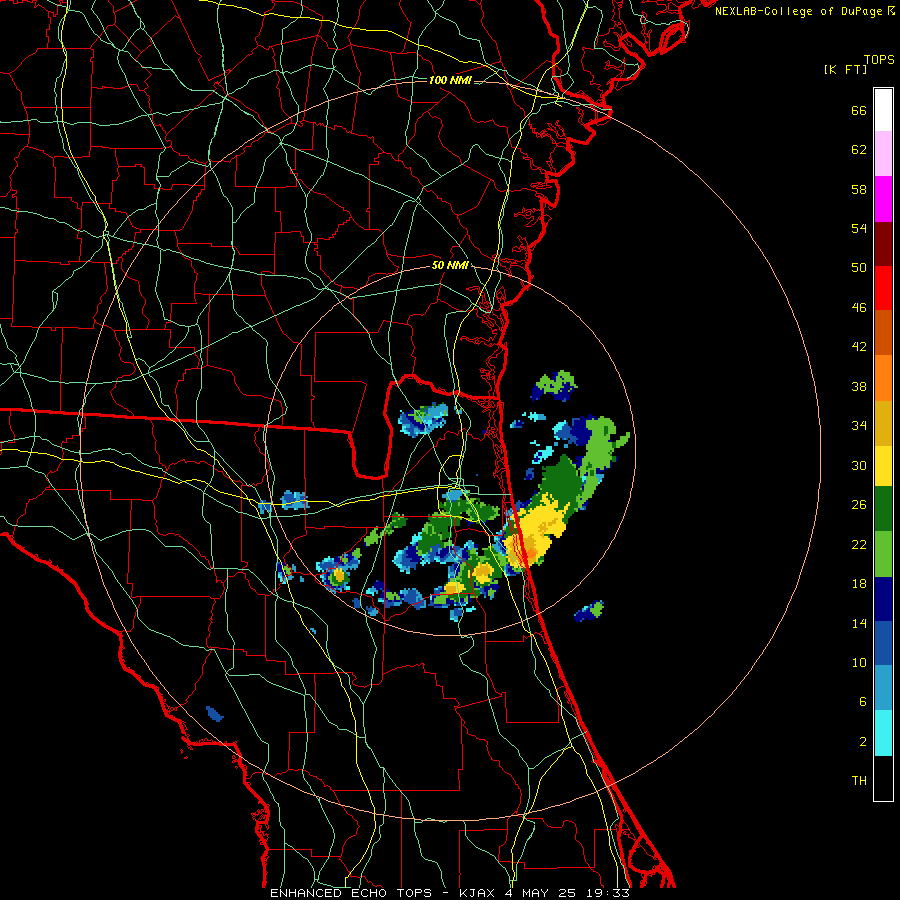Pick the navy blue legend band
Image resolution: width=900 pixels, height=900 pixels.
[883, 599]
